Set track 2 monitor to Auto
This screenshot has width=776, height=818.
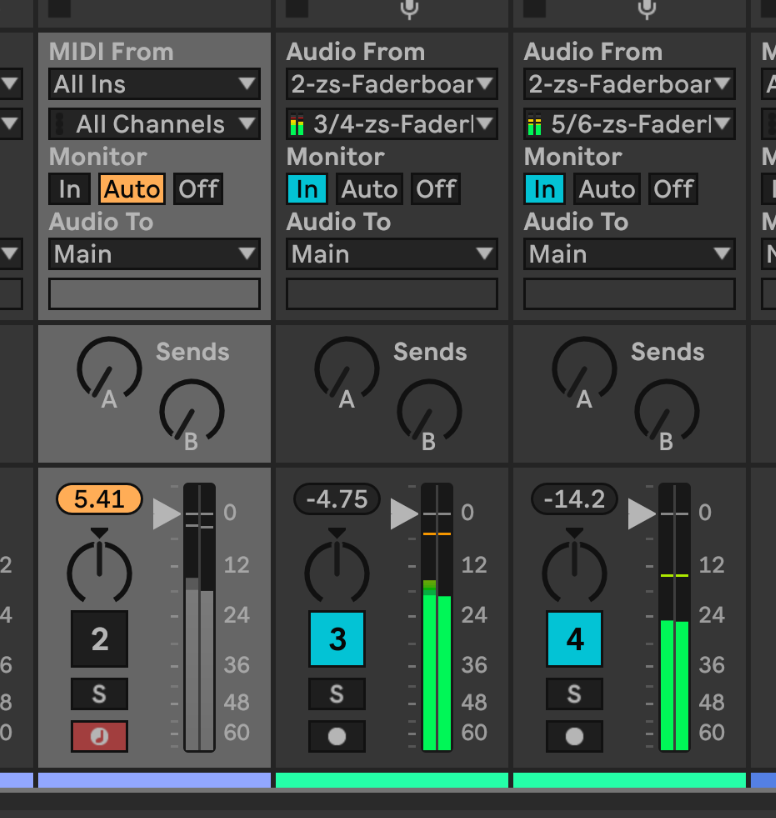pyautogui.click(x=132, y=189)
